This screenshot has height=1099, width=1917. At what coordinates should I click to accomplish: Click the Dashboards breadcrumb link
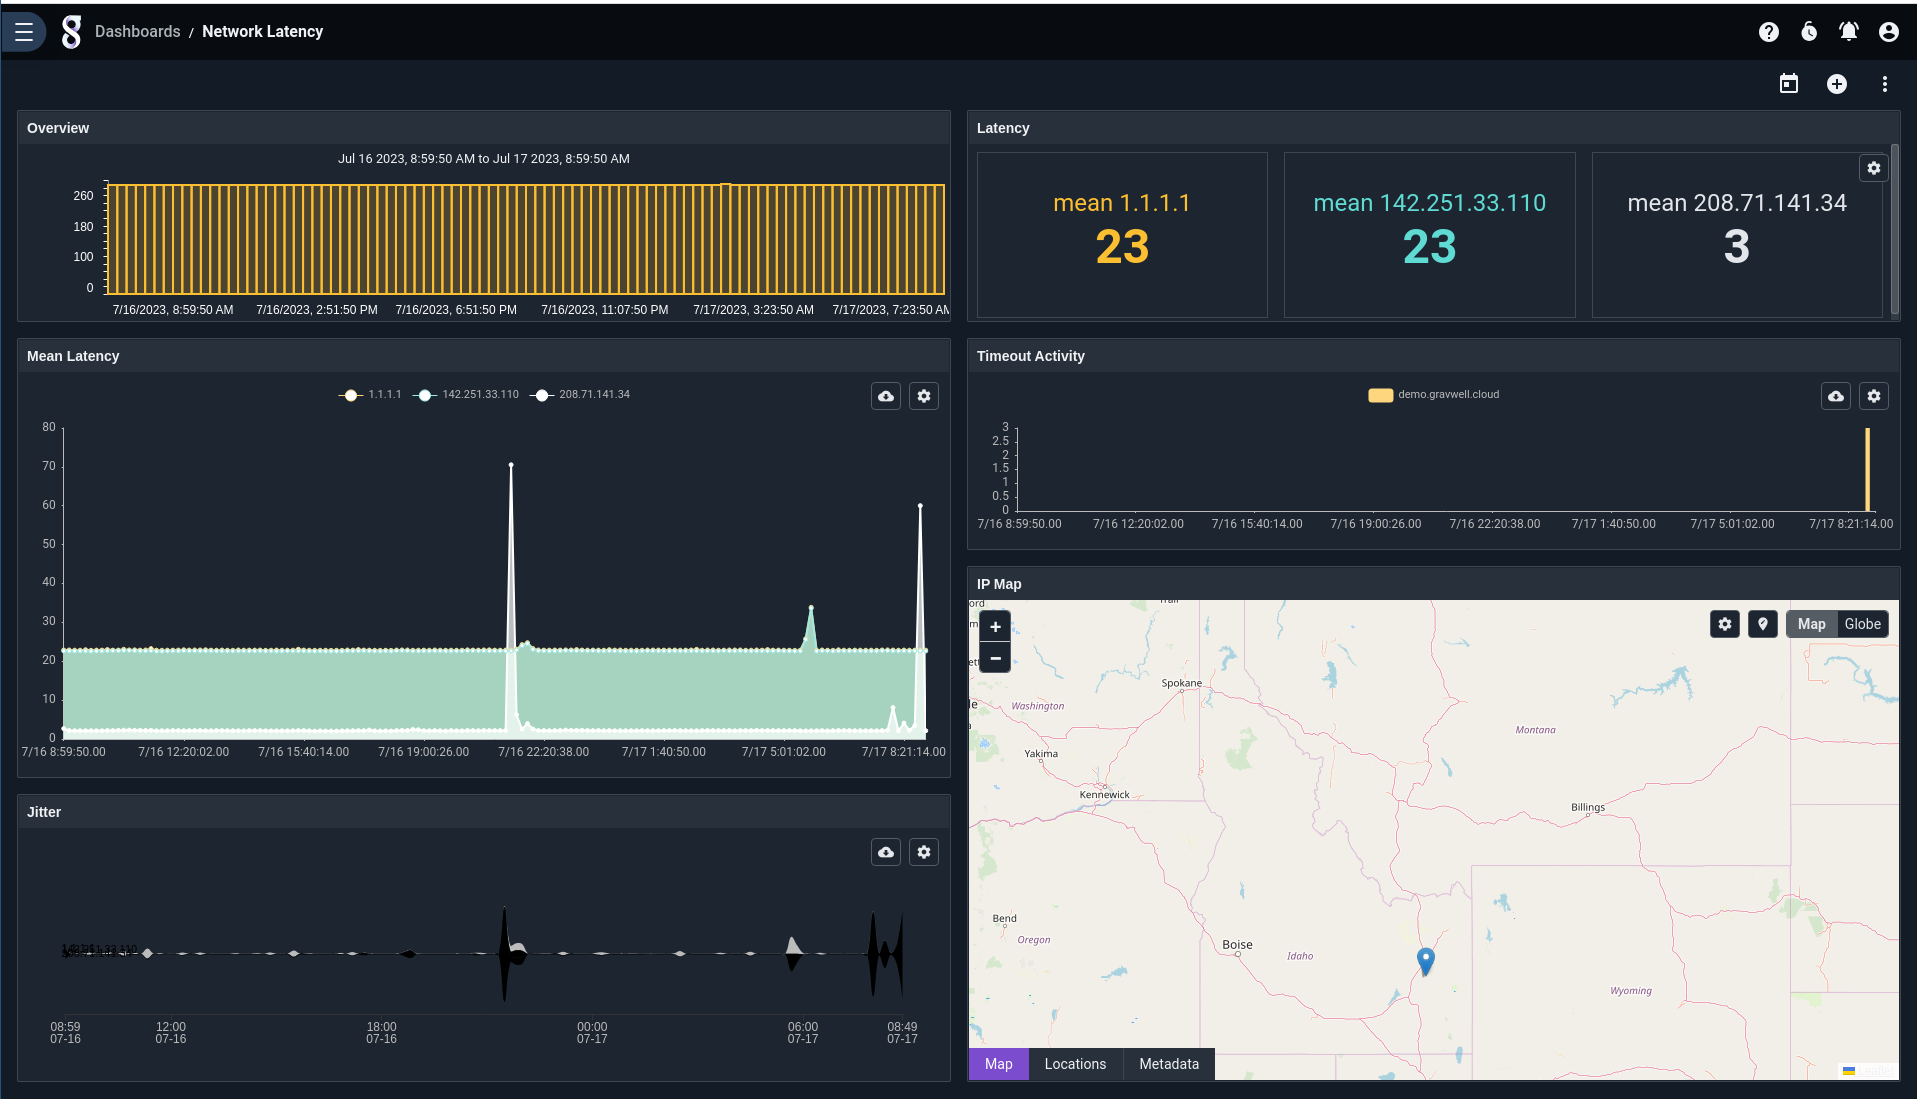click(x=138, y=32)
